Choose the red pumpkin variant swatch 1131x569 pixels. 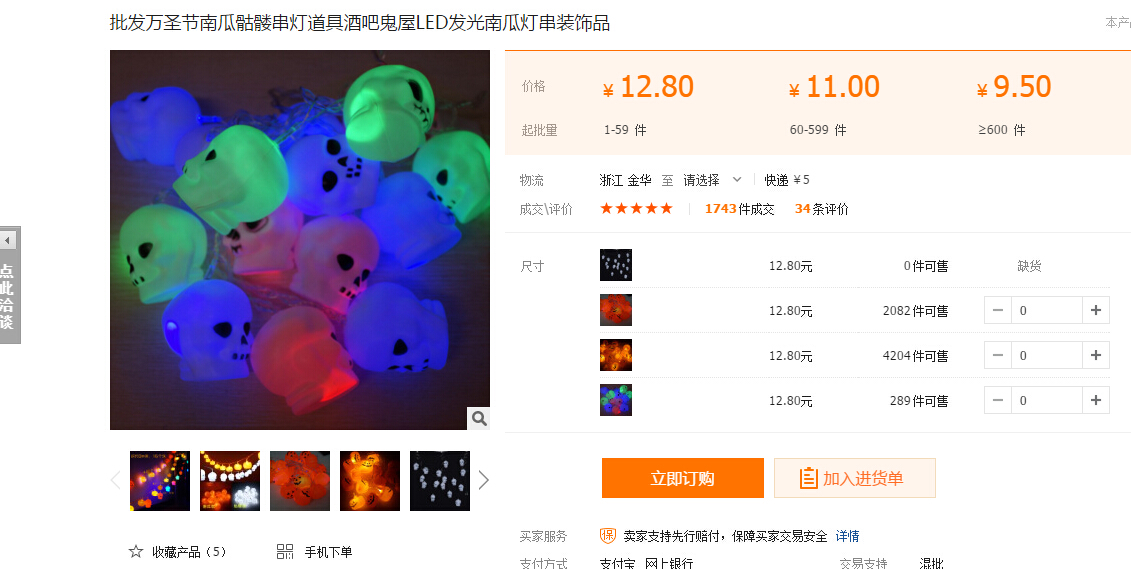click(x=616, y=310)
